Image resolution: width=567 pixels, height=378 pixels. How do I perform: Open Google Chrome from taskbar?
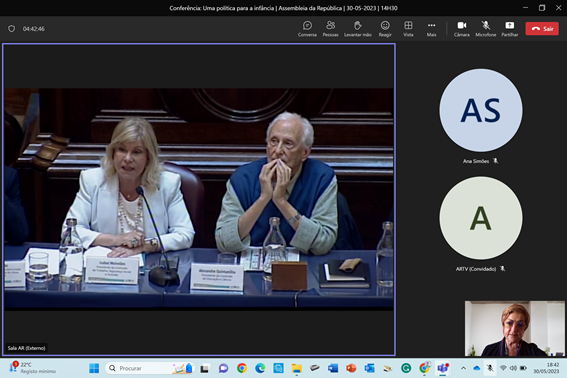point(242,368)
